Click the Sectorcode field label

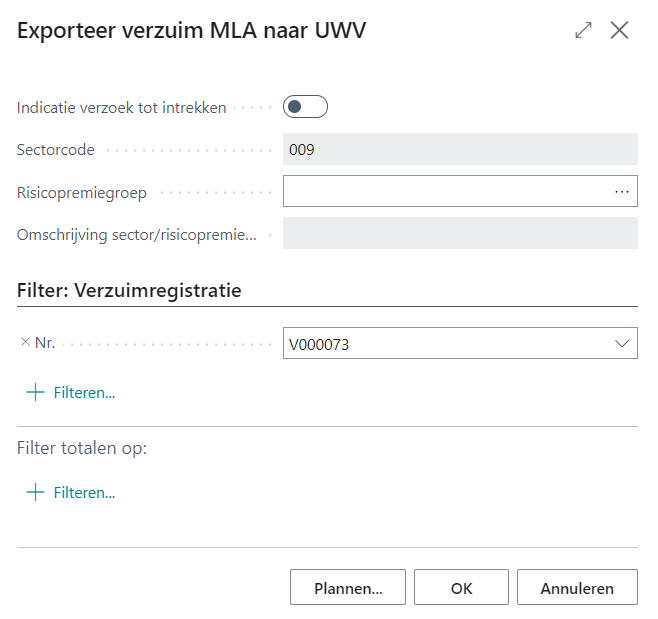(x=56, y=150)
